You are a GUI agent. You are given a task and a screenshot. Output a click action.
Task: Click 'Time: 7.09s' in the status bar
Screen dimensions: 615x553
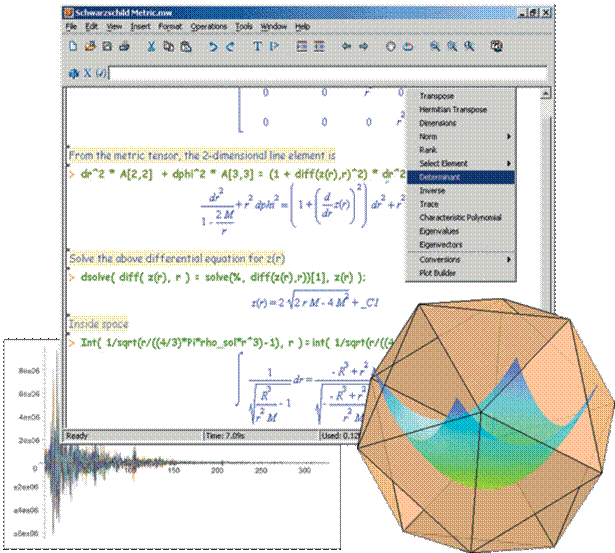point(225,436)
